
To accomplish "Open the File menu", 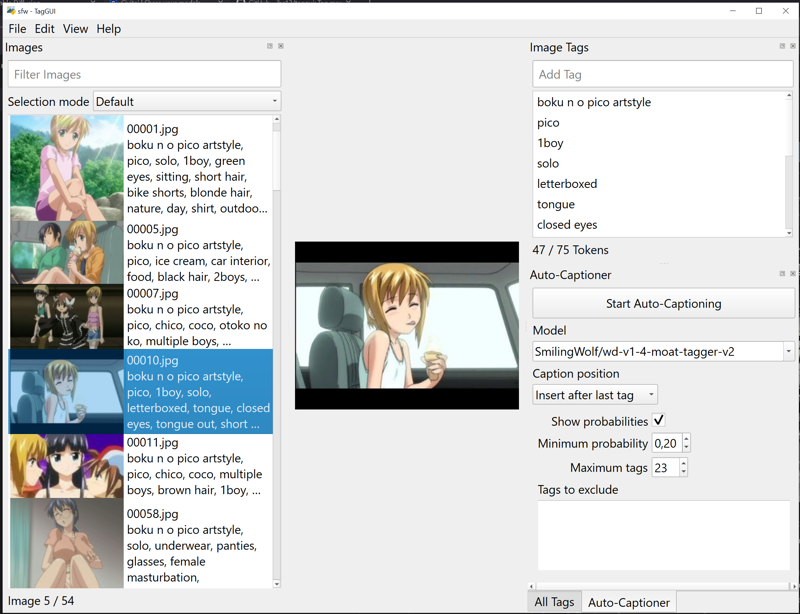I will tap(17, 29).
